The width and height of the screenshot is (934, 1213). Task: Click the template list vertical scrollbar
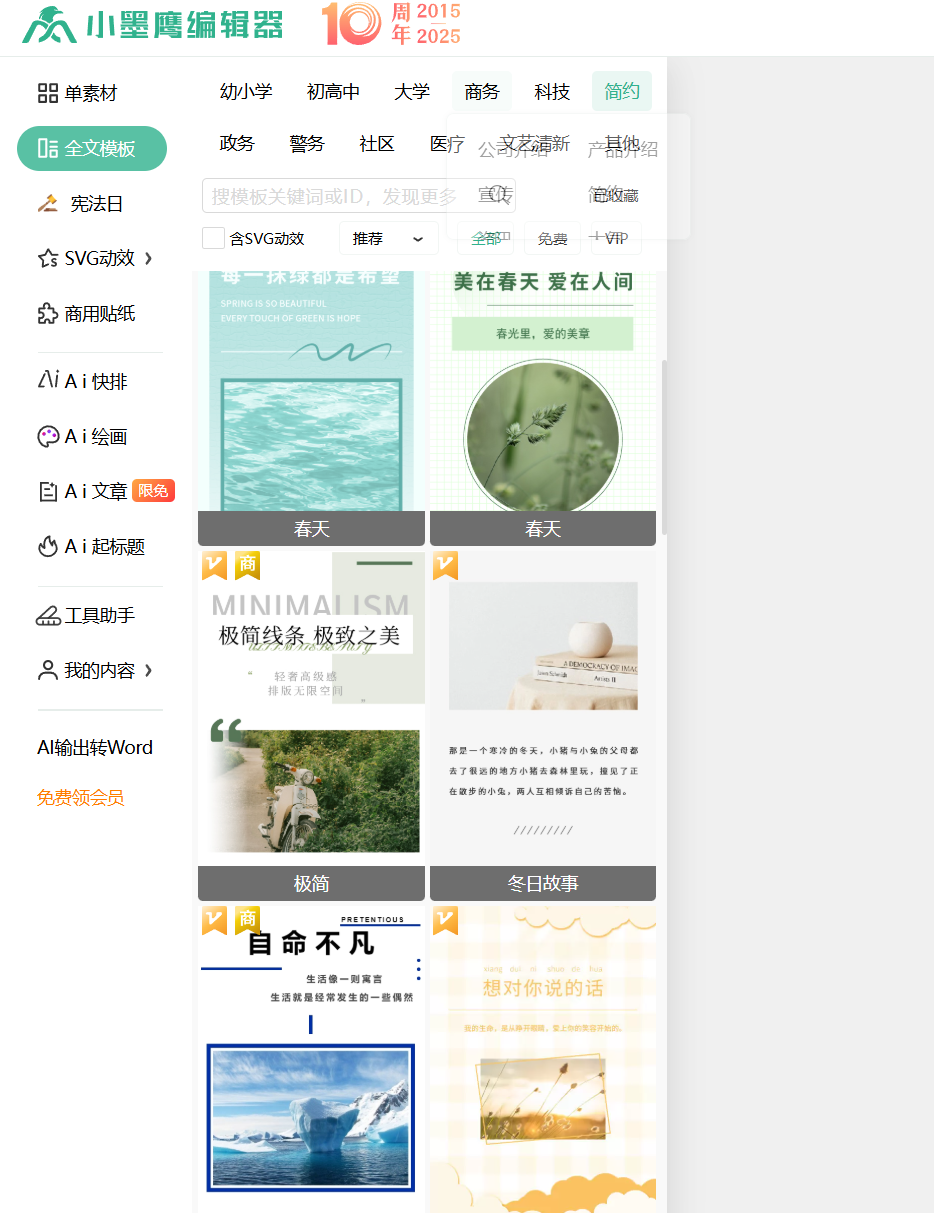tap(662, 445)
